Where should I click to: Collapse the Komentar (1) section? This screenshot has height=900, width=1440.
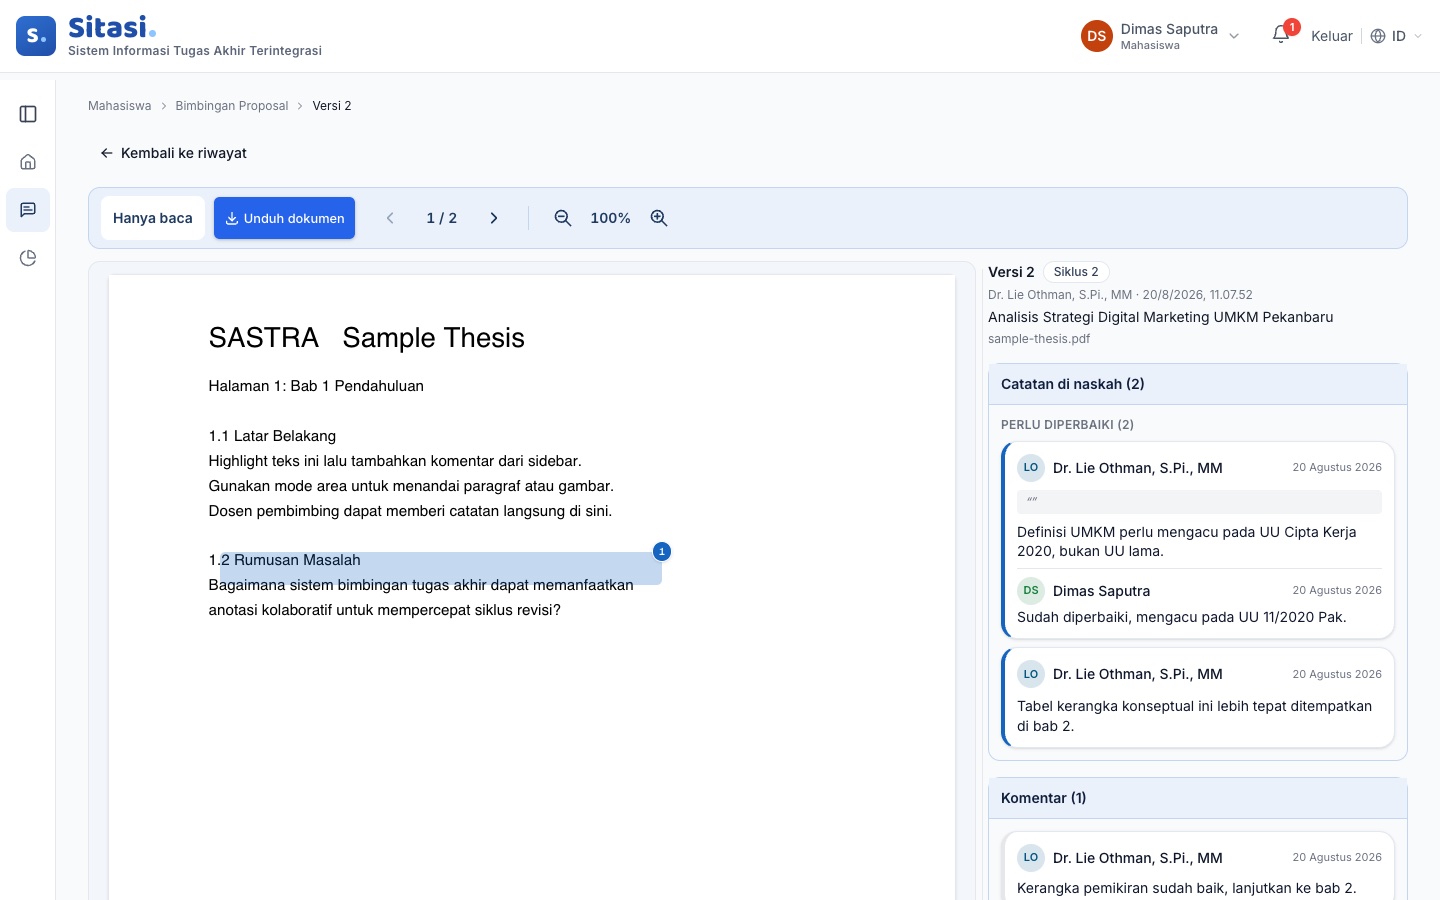pos(1197,798)
